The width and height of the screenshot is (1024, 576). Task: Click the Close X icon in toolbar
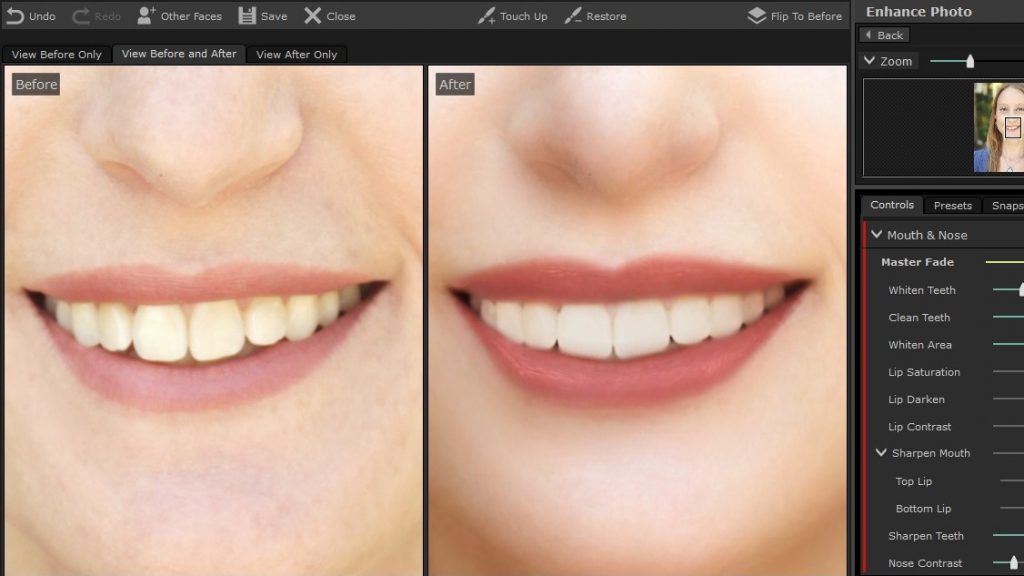point(313,16)
